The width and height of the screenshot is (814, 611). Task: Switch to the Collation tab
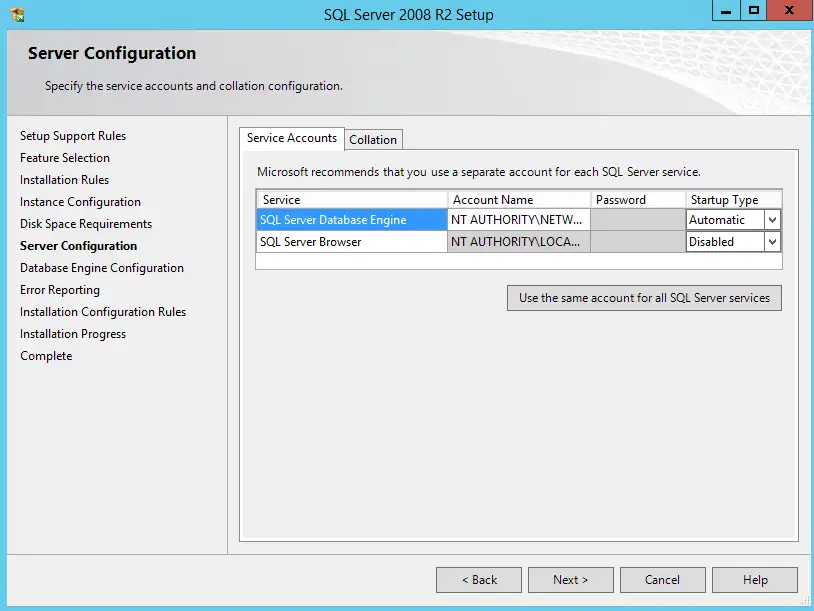point(373,139)
